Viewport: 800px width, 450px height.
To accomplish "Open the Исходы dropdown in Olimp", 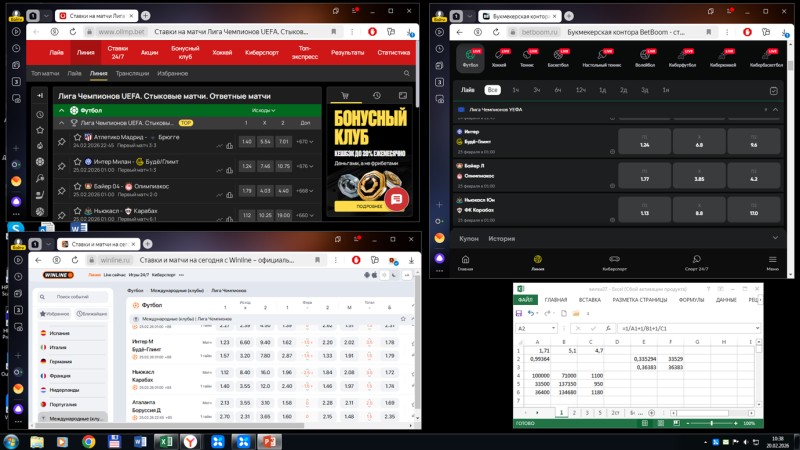I will 264,110.
